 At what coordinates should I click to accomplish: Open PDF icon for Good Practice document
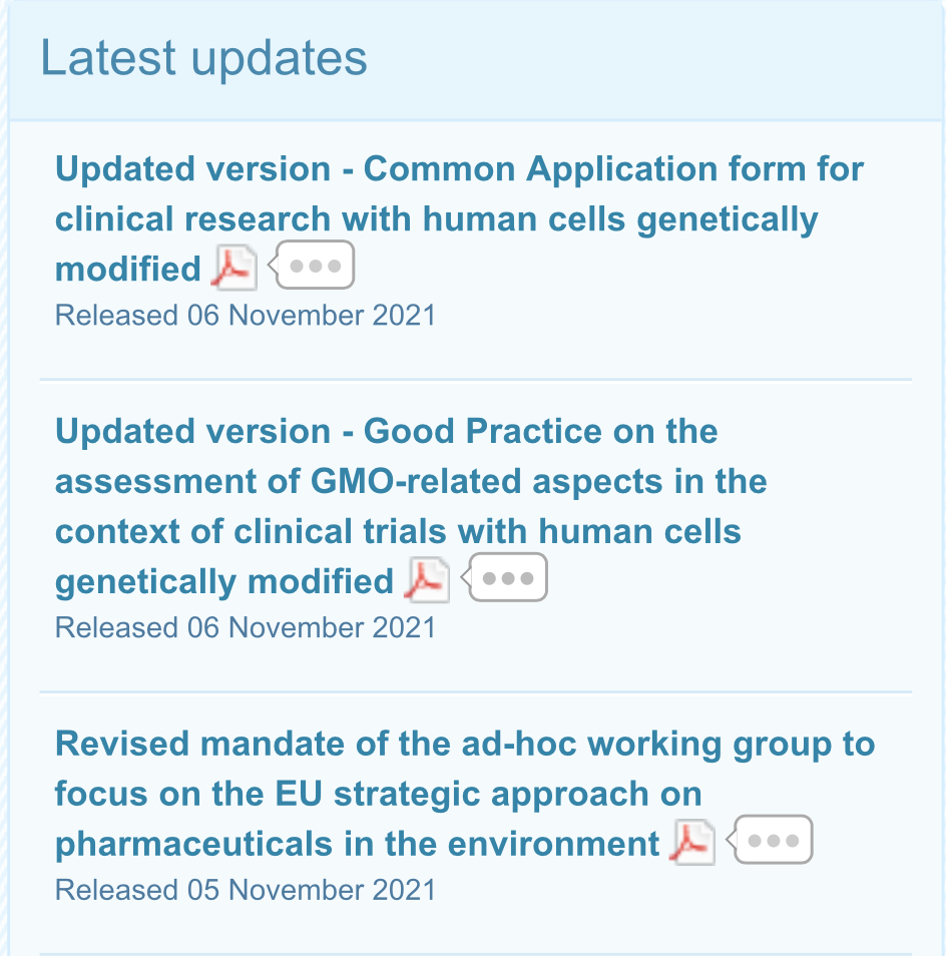(427, 580)
